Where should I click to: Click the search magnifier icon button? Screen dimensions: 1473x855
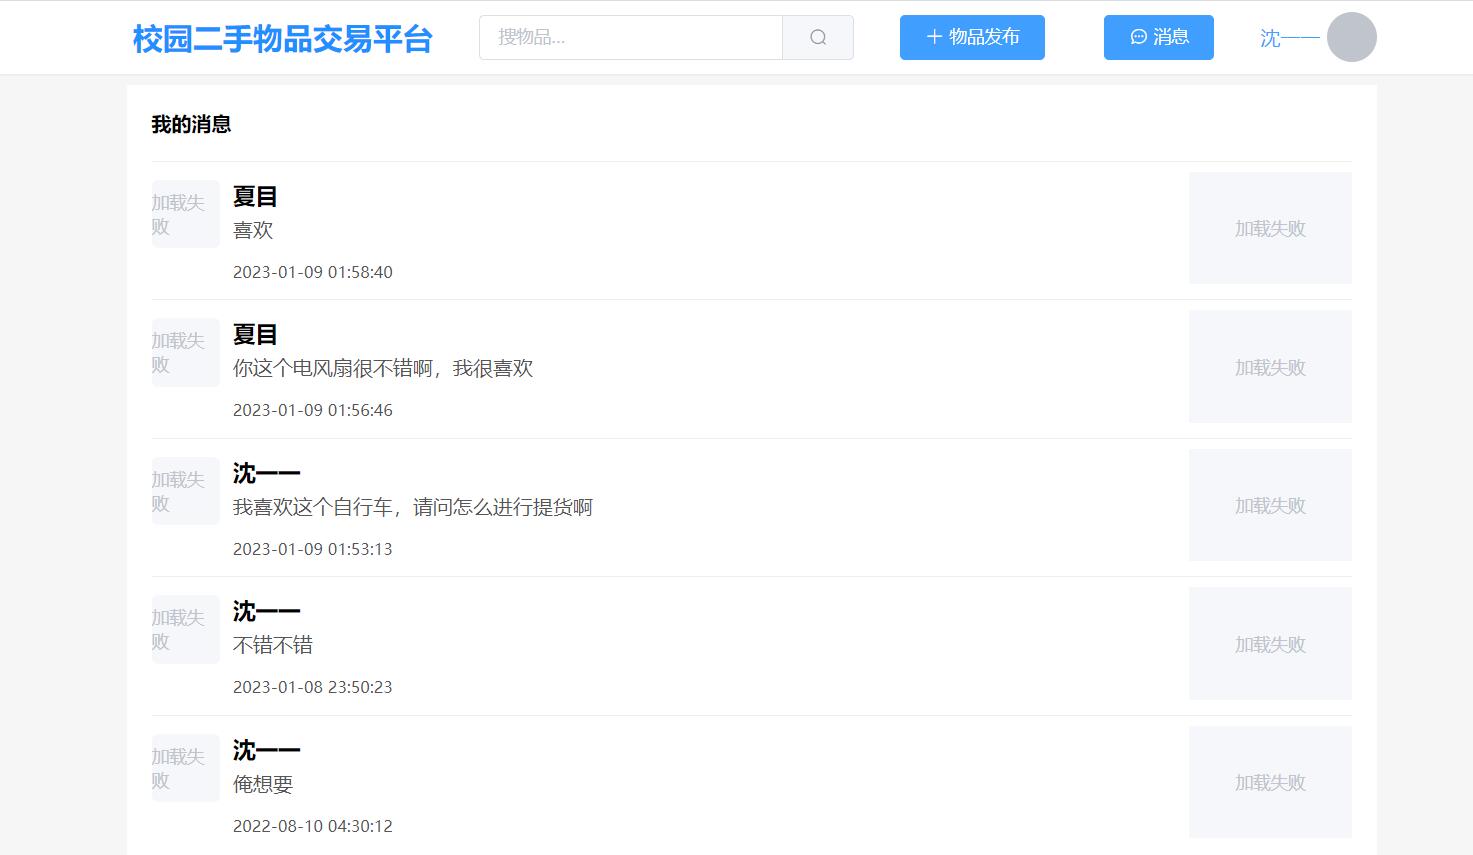tap(818, 38)
